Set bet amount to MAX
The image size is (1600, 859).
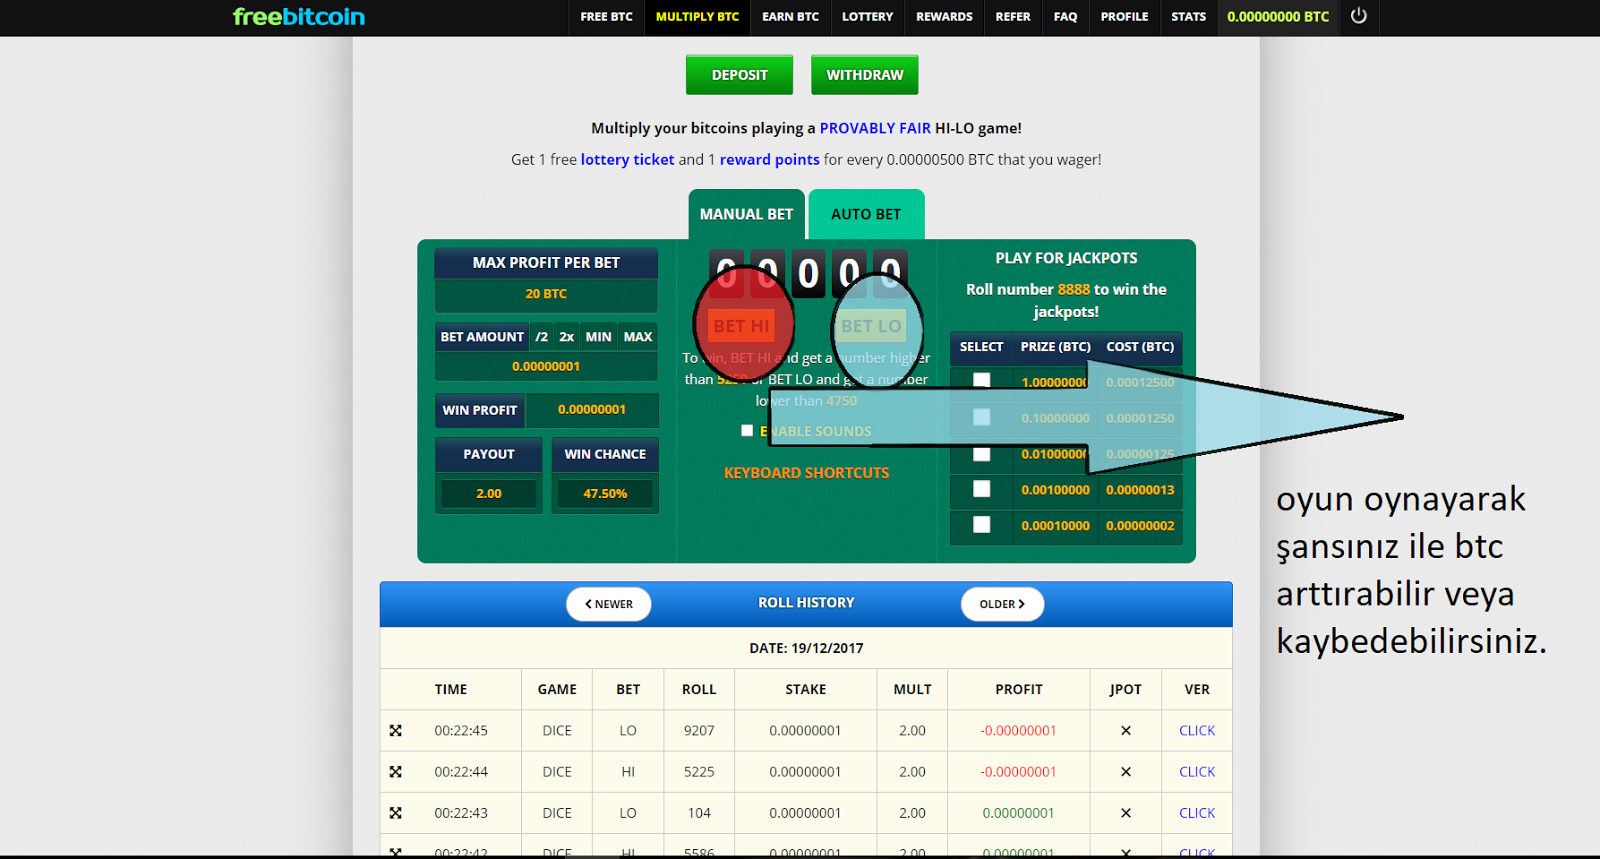pos(638,337)
